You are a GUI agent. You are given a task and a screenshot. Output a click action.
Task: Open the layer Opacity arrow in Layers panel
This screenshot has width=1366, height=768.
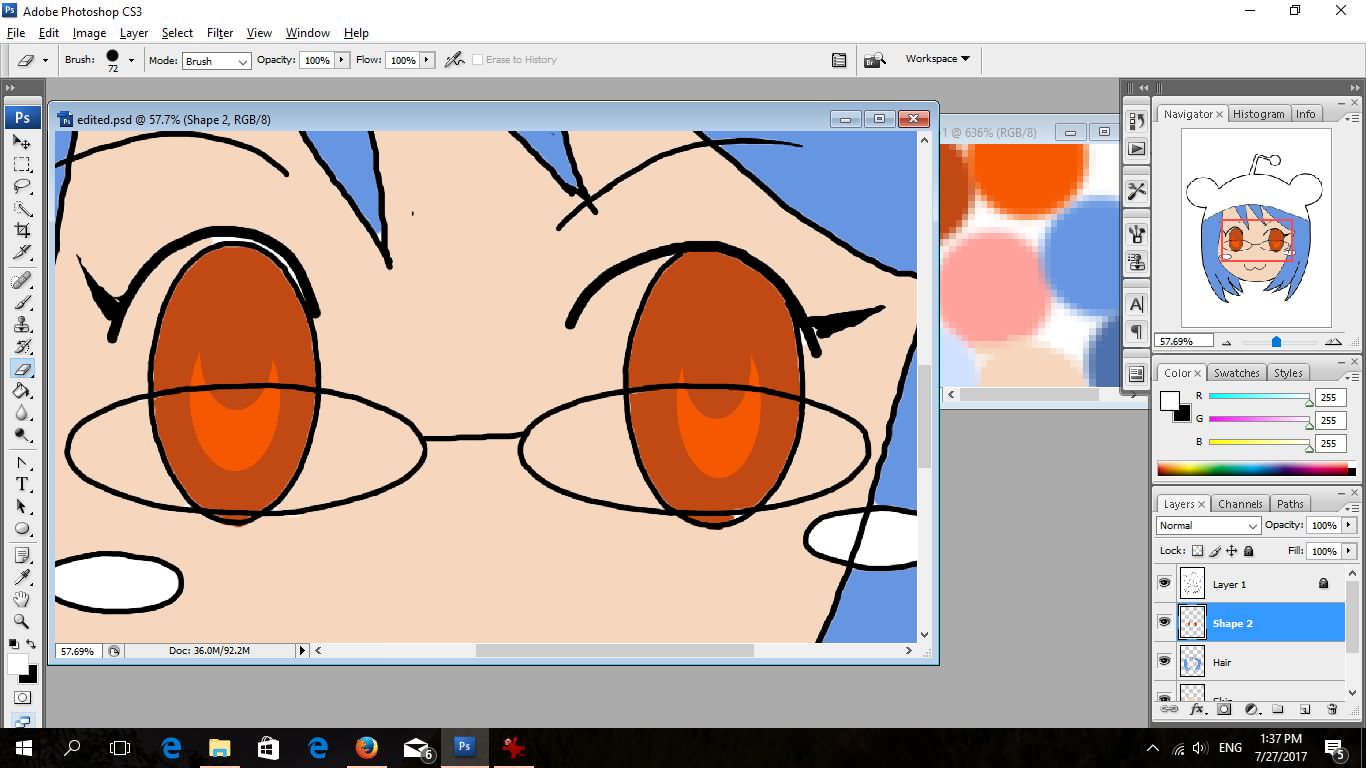1349,525
